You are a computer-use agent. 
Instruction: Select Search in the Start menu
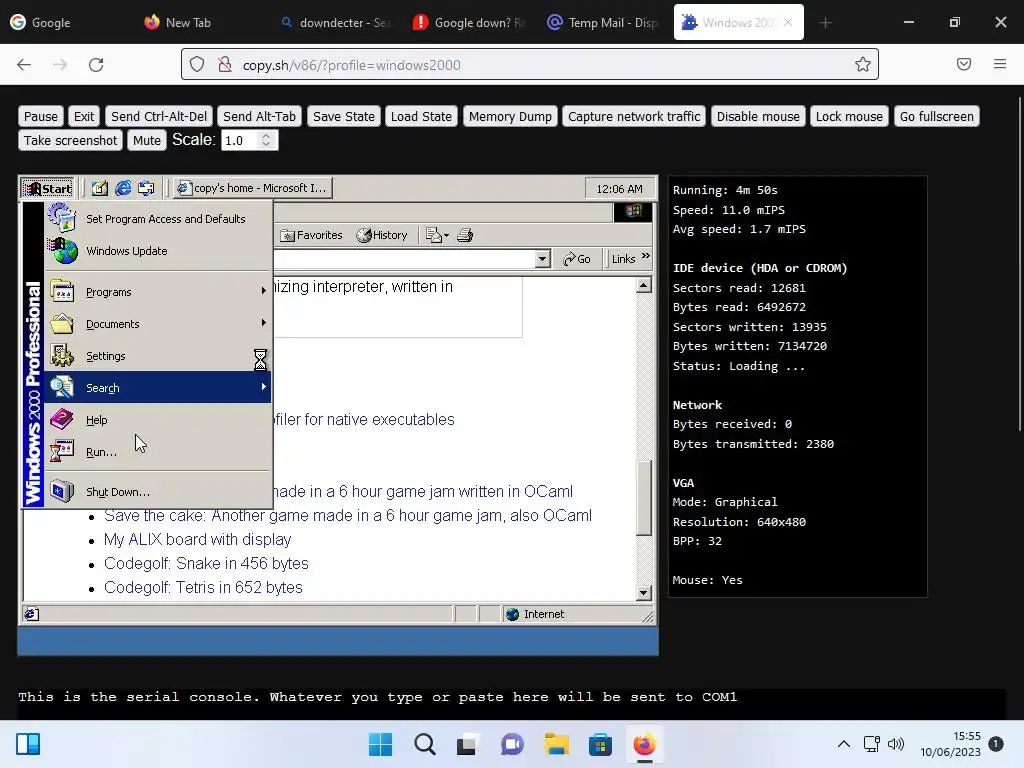158,387
